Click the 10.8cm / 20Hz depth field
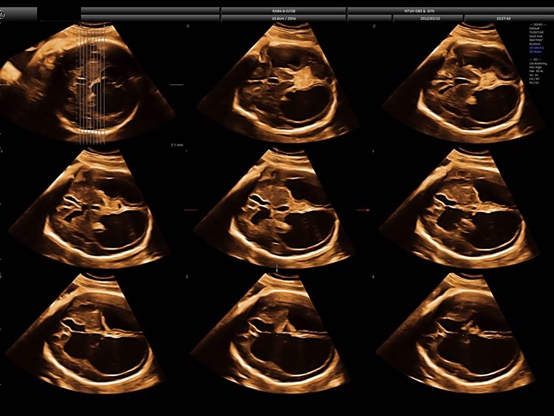The image size is (554, 416). [283, 18]
